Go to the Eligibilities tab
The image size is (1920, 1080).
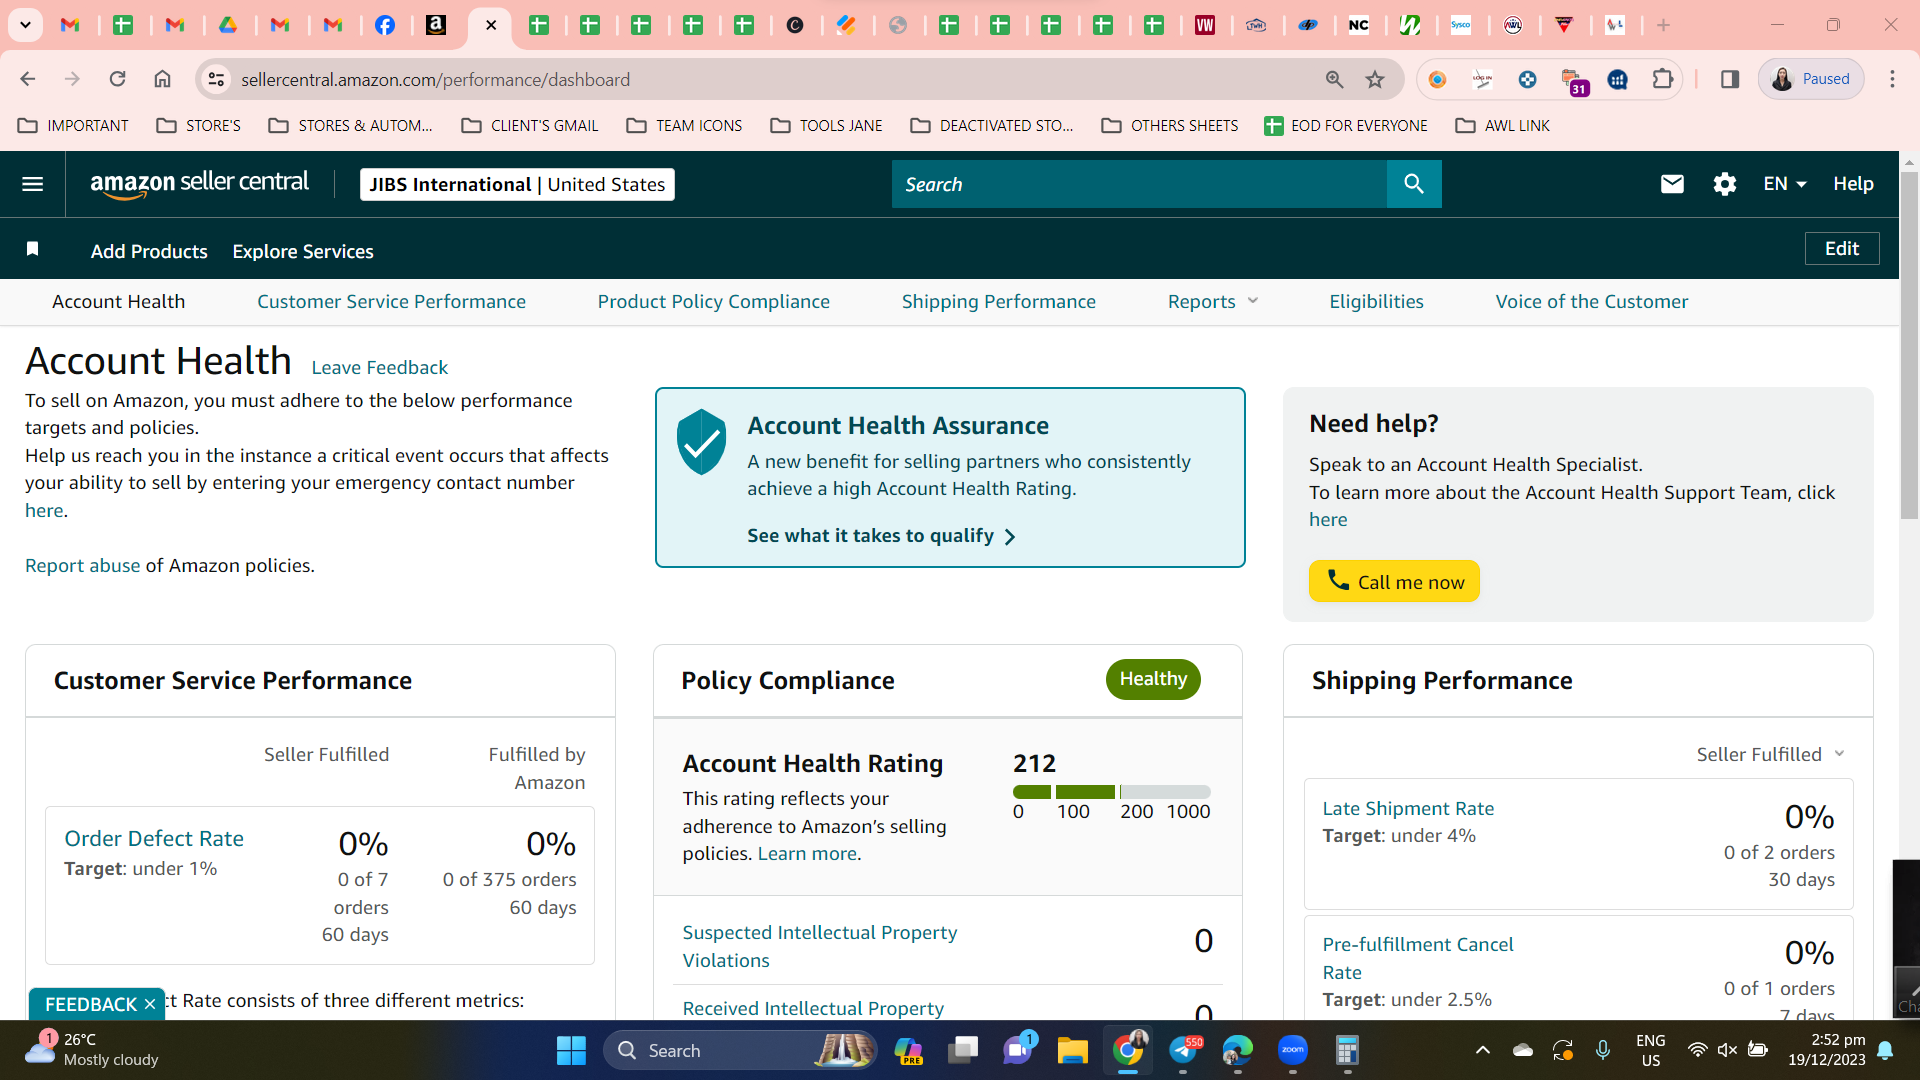coord(1376,301)
